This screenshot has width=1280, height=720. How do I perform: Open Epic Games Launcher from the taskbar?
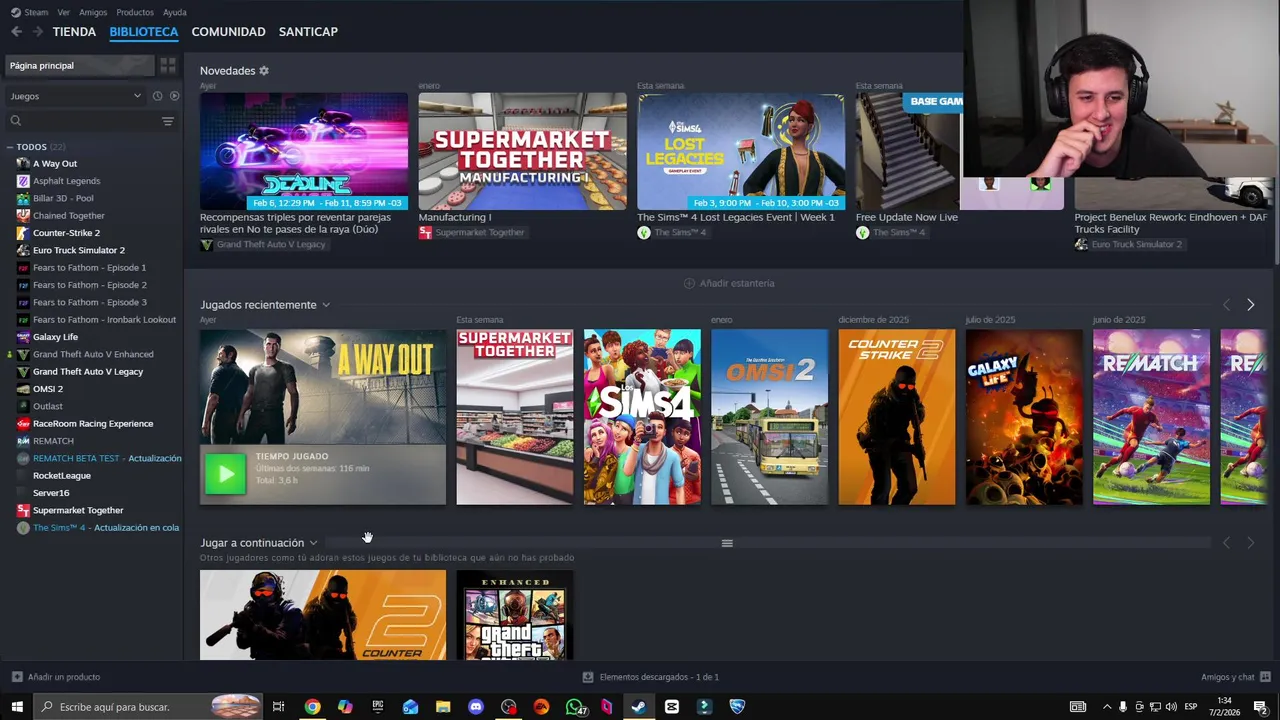pos(378,707)
